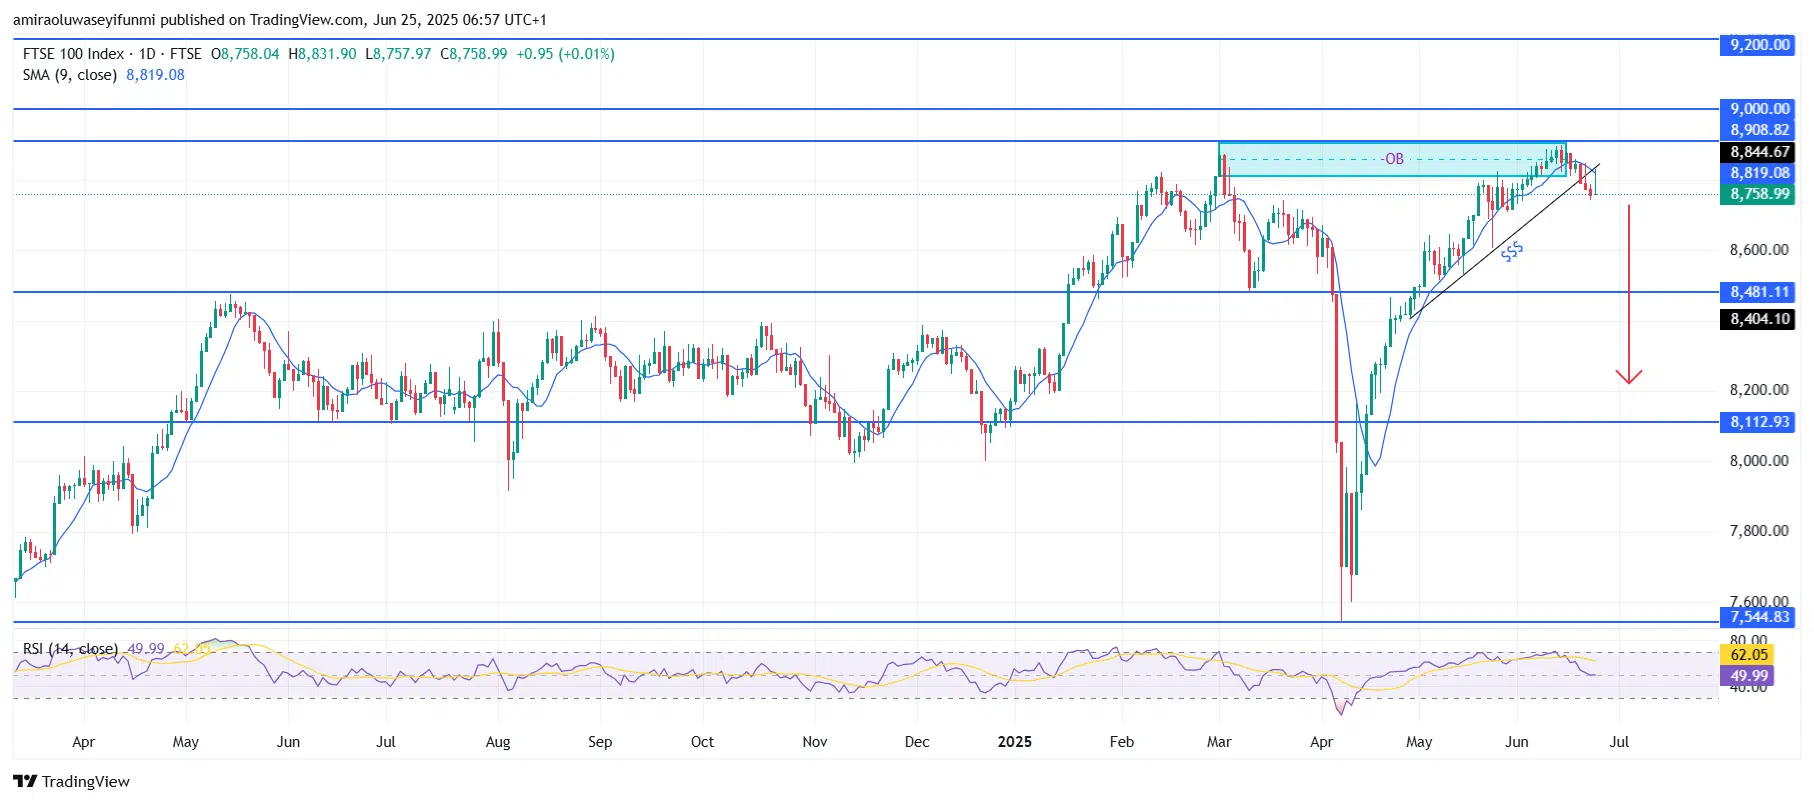Click the 8,481.11 horizontal level label

tap(1759, 292)
